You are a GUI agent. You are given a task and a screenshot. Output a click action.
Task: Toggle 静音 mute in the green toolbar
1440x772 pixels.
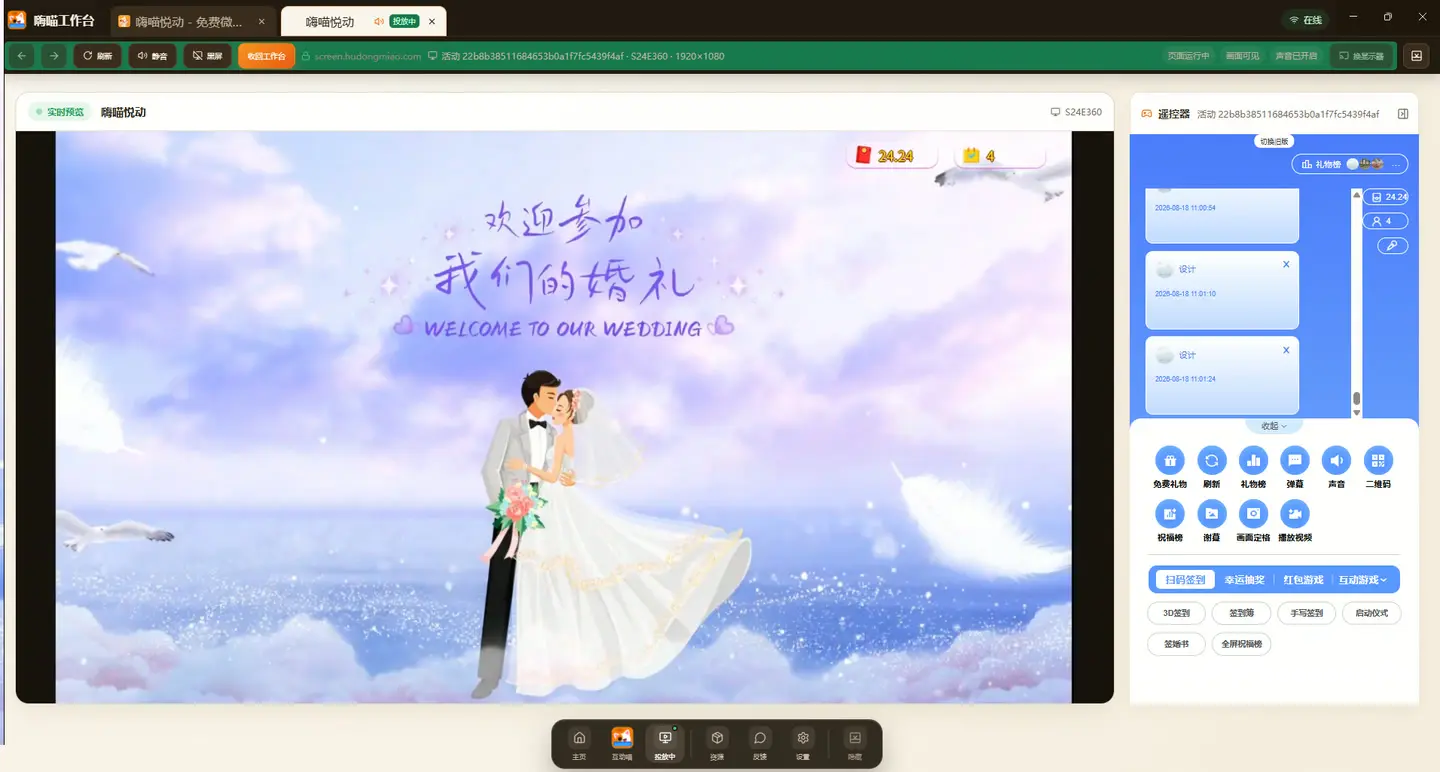(x=152, y=56)
